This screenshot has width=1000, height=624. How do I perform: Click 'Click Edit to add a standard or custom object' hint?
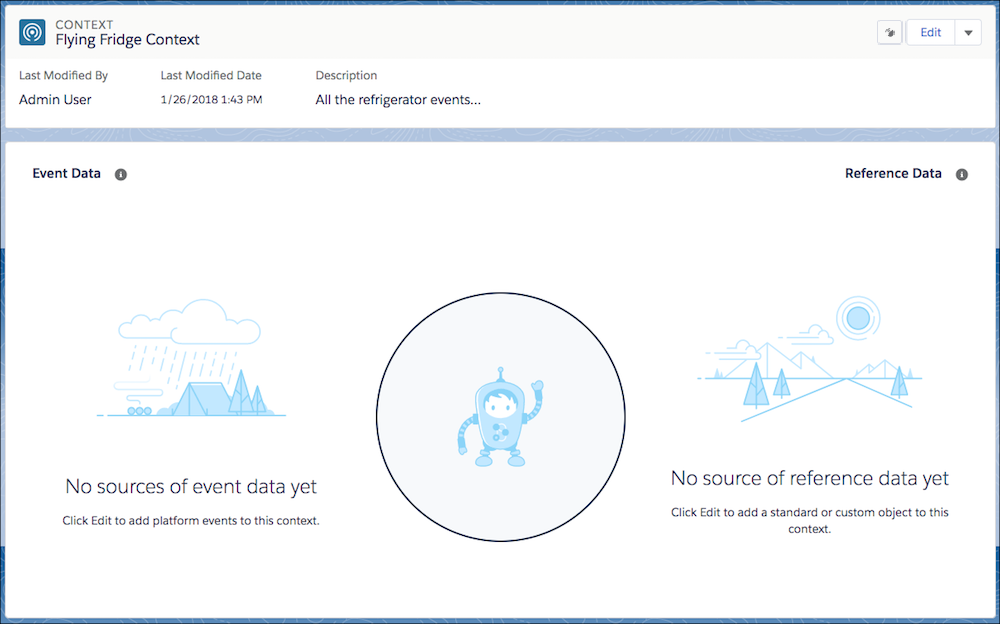809,521
